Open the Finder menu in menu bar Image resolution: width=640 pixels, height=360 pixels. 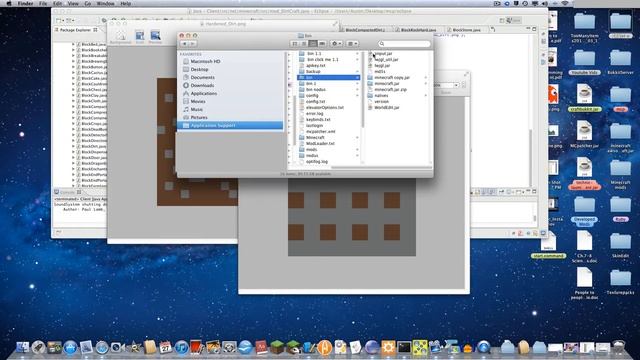(25, 3)
